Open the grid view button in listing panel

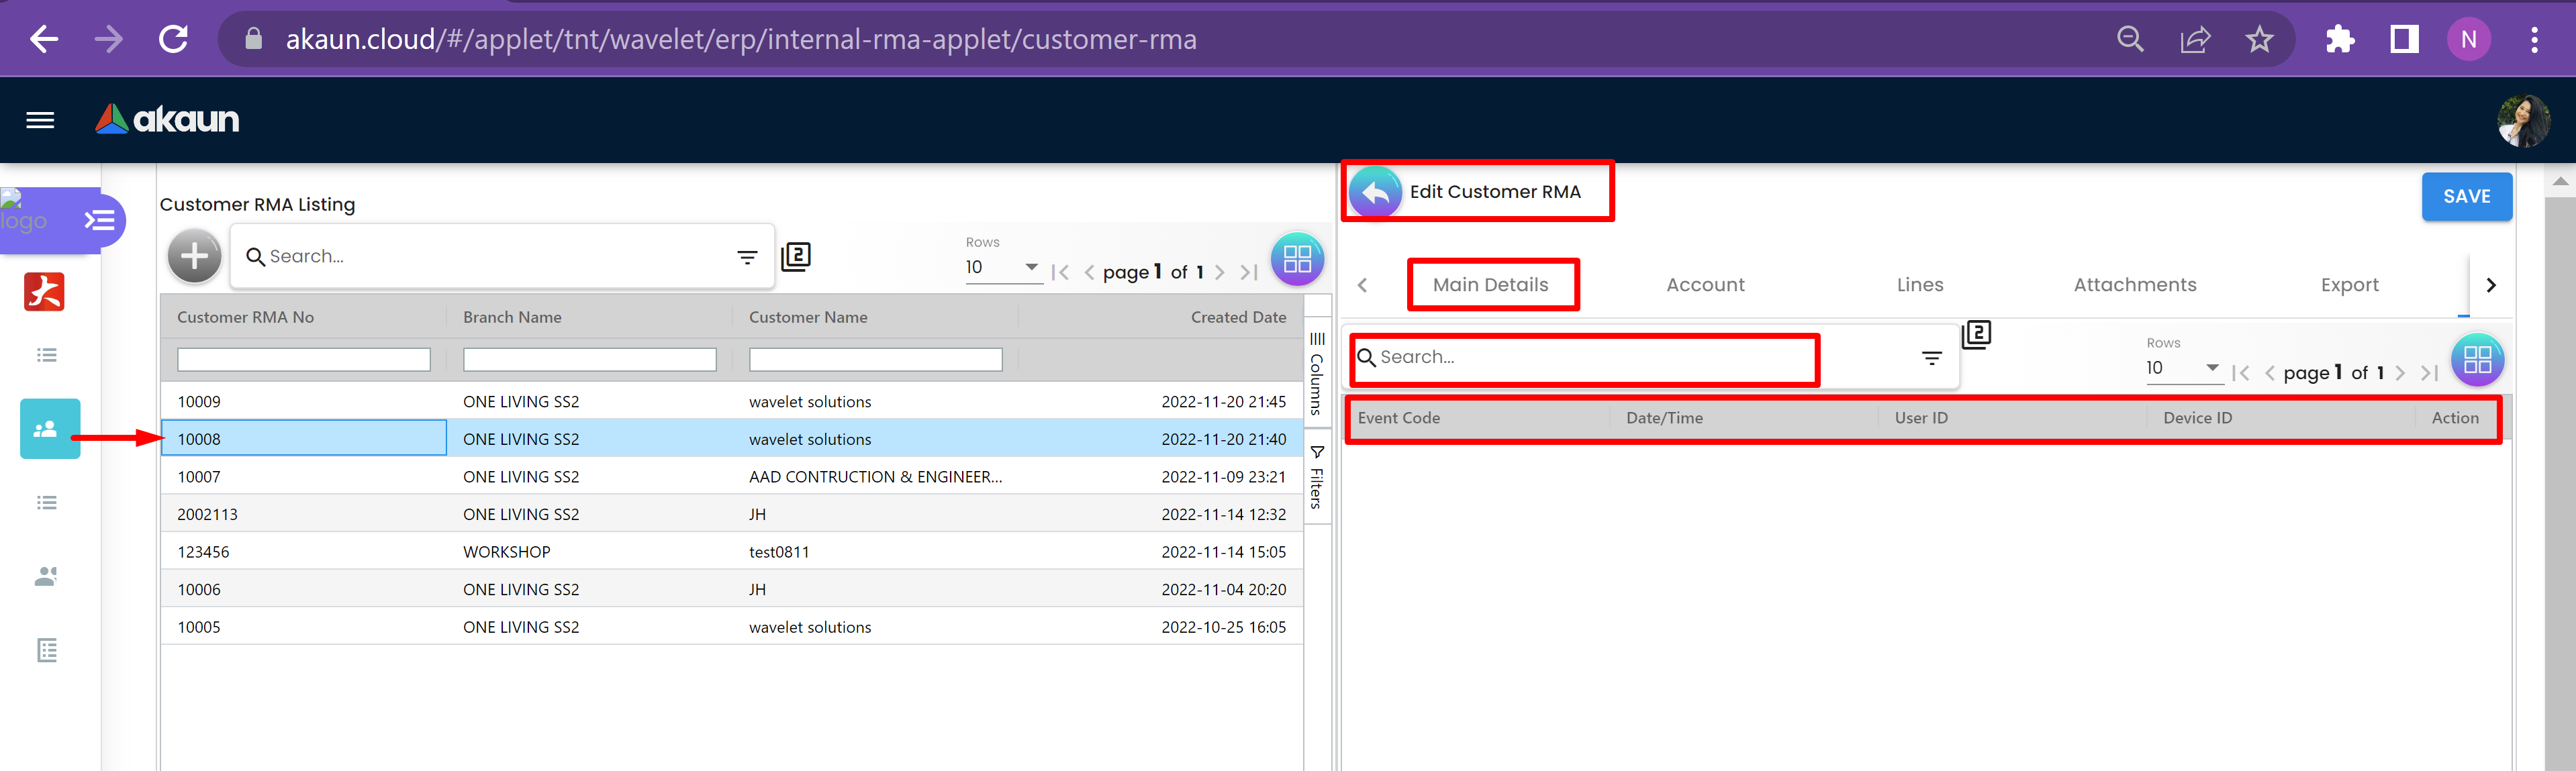click(x=1297, y=259)
